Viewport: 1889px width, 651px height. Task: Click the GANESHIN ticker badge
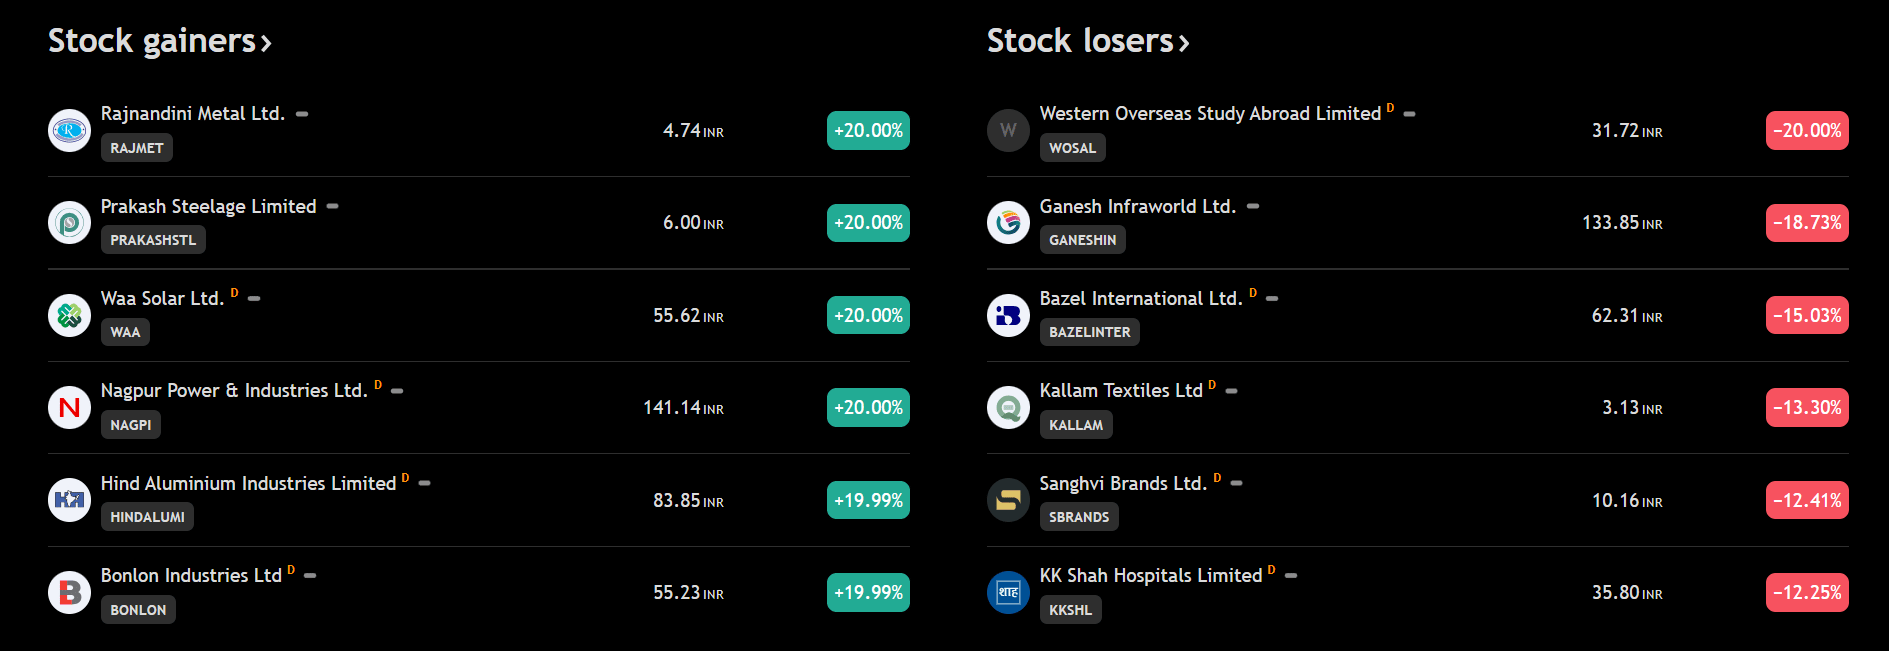[1082, 240]
